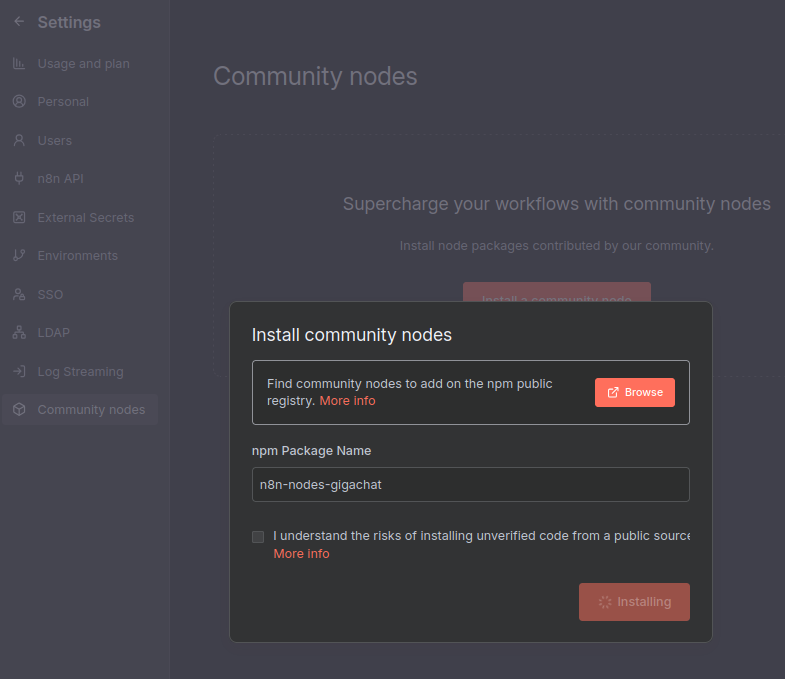785x679 pixels.
Task: Click the Environments branch icon
Action: click(19, 255)
